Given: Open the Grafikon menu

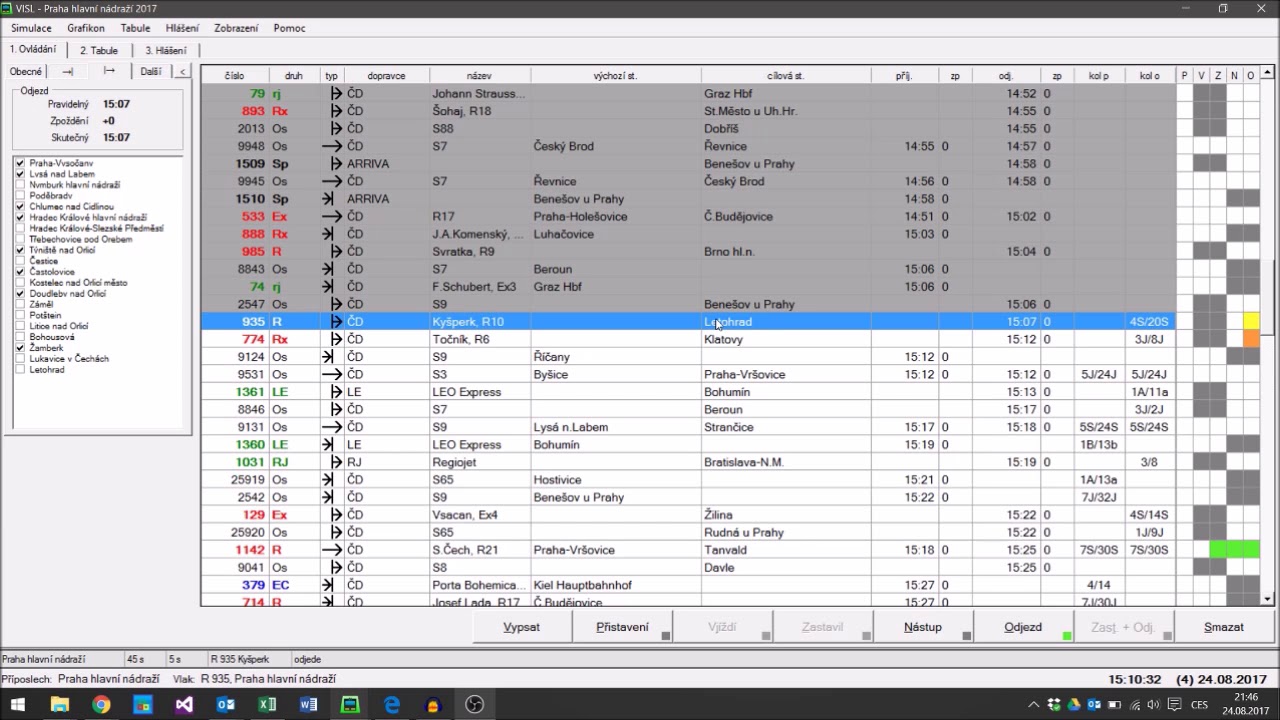Looking at the screenshot, I should pyautogui.click(x=86, y=28).
